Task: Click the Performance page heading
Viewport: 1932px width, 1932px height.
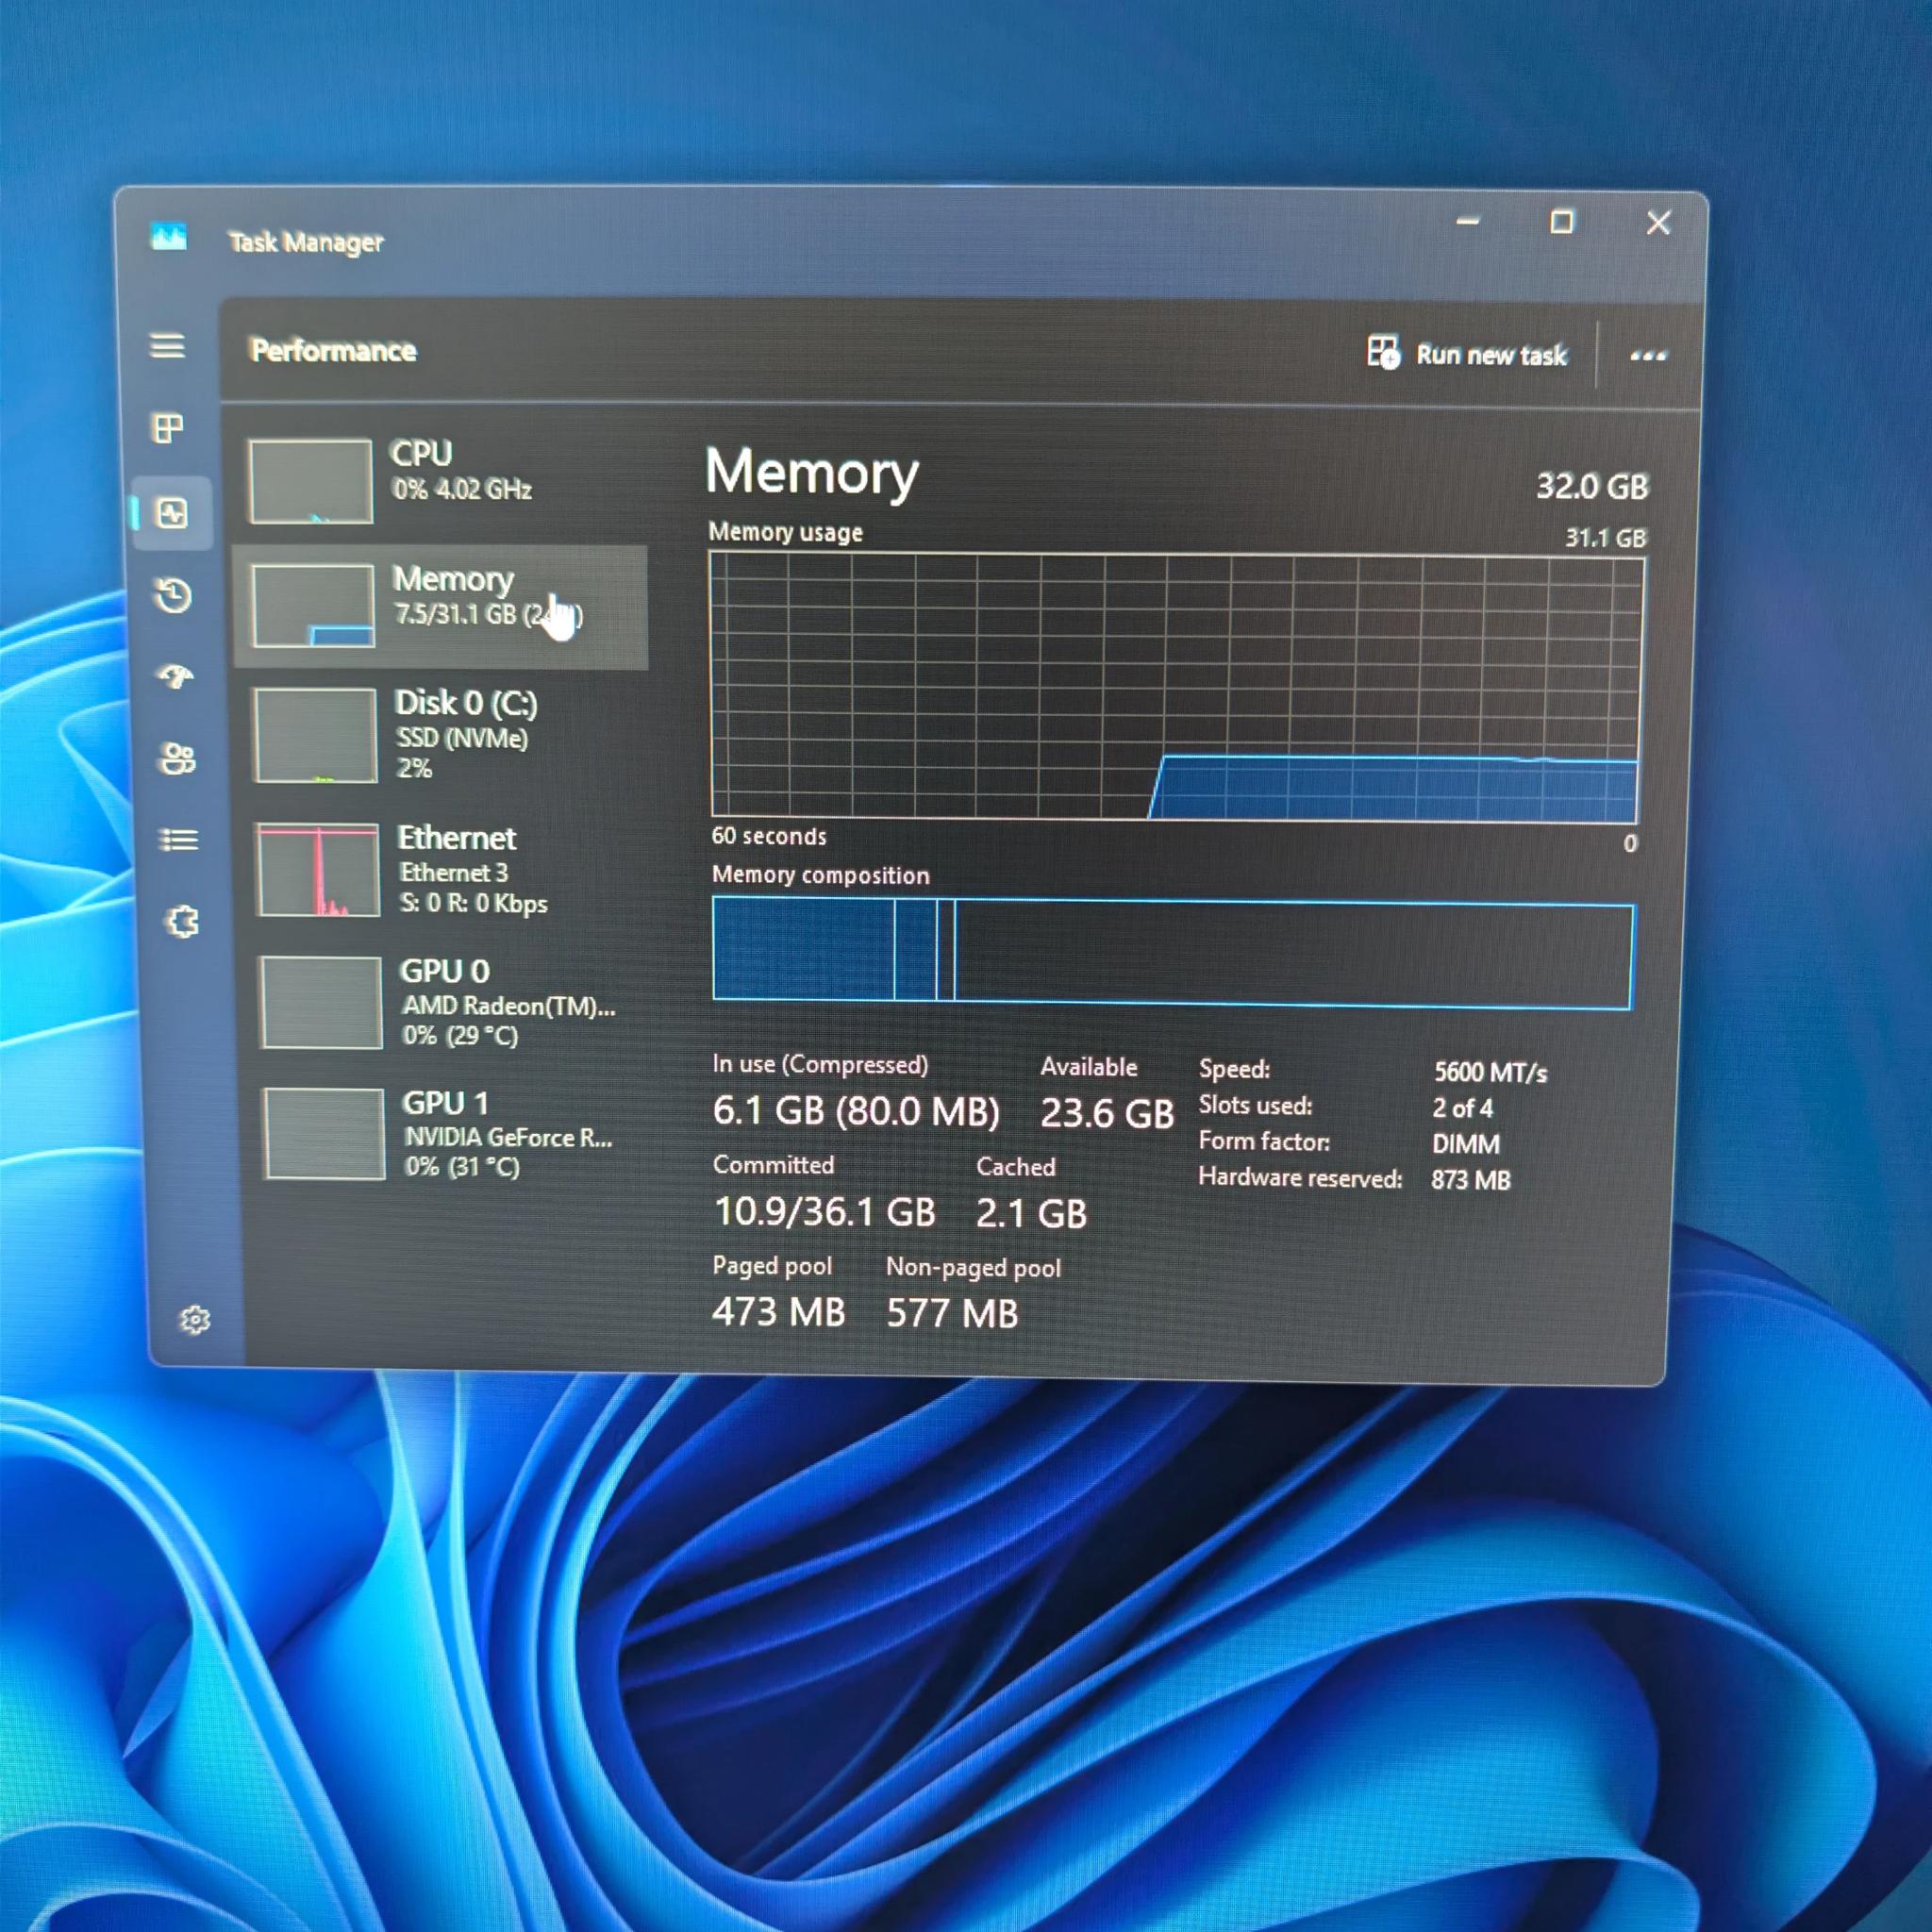Action: pos(333,351)
